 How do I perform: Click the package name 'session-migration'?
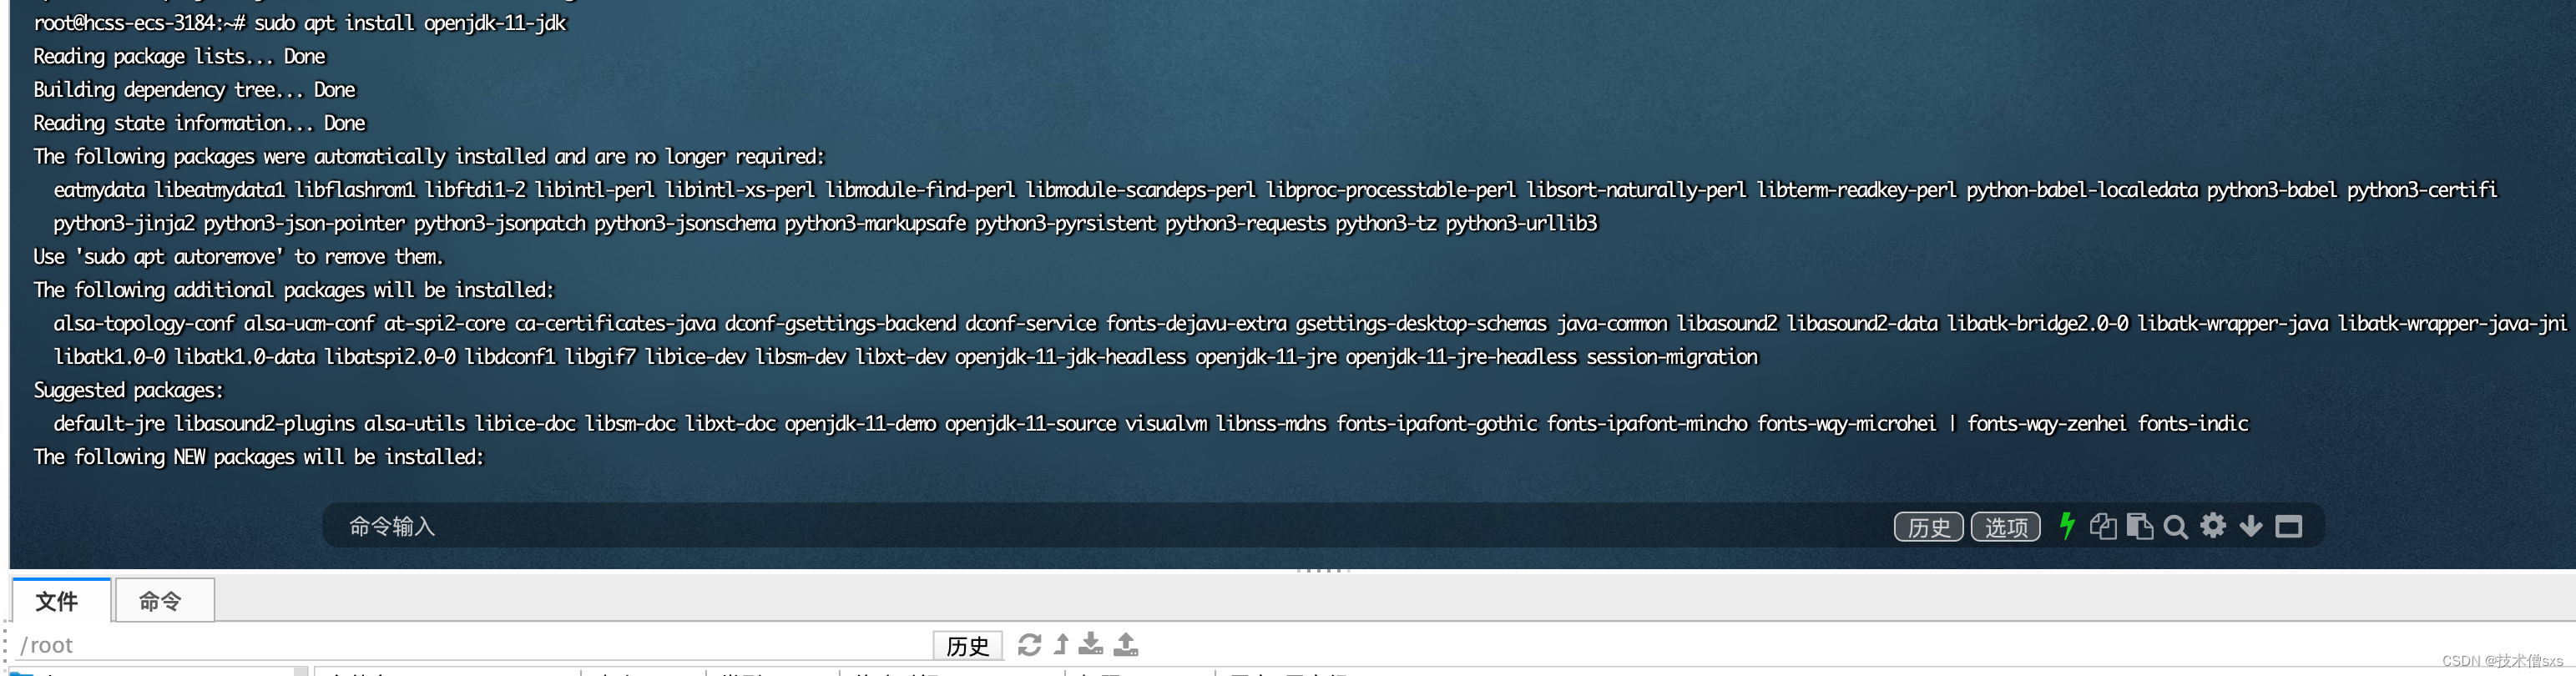[x=1671, y=357]
